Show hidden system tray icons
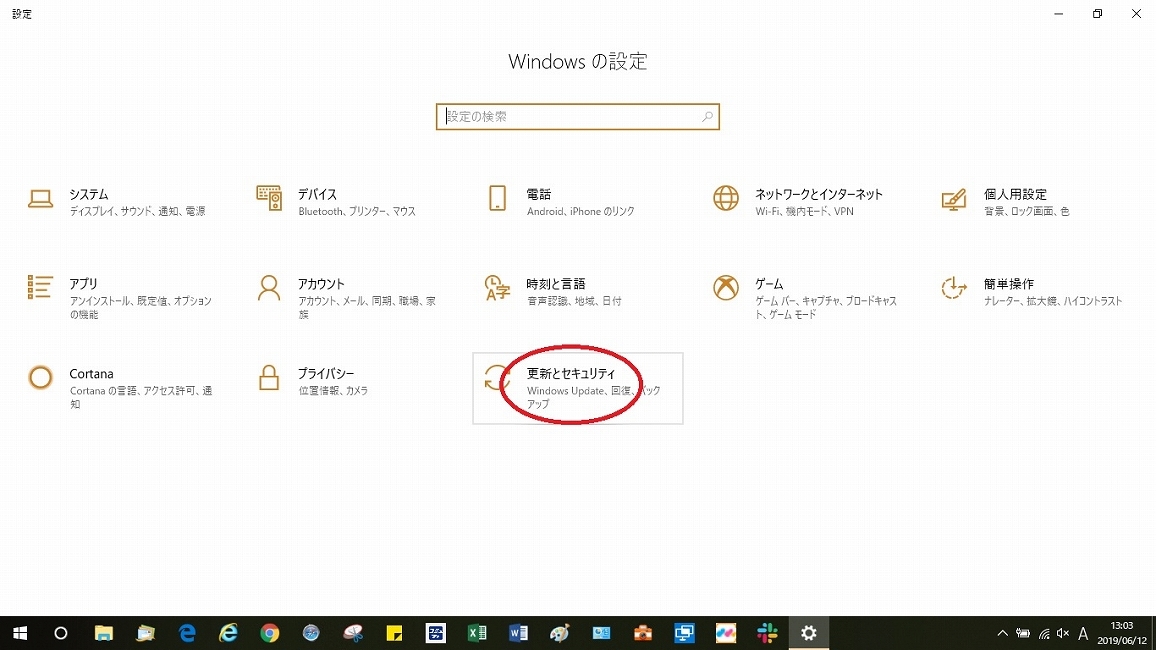The width and height of the screenshot is (1156, 650). pyautogui.click(x=1003, y=633)
